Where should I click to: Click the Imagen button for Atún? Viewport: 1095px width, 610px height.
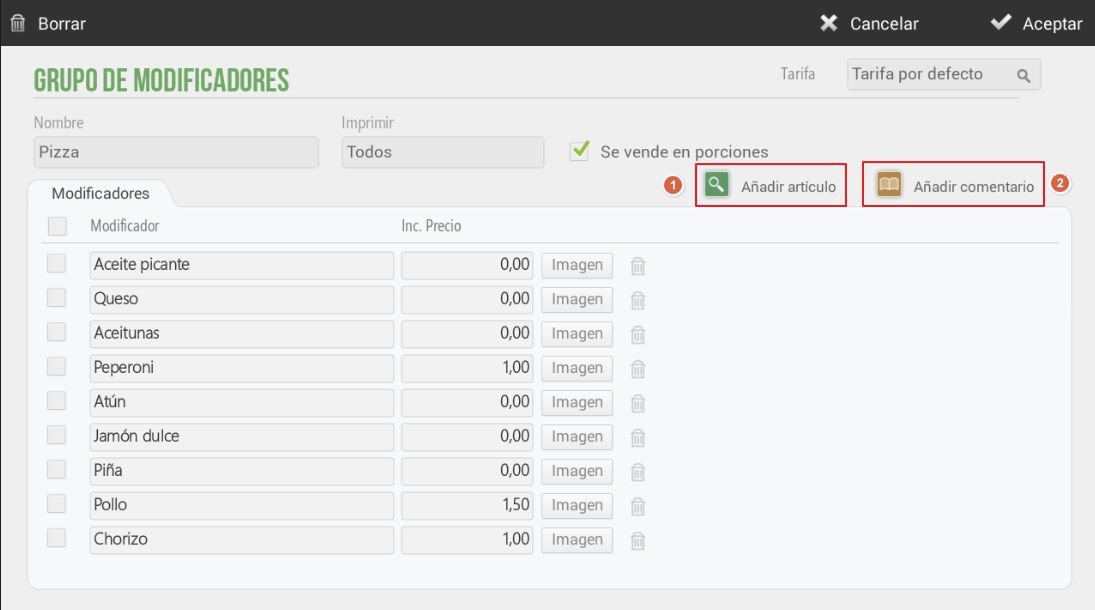577,402
